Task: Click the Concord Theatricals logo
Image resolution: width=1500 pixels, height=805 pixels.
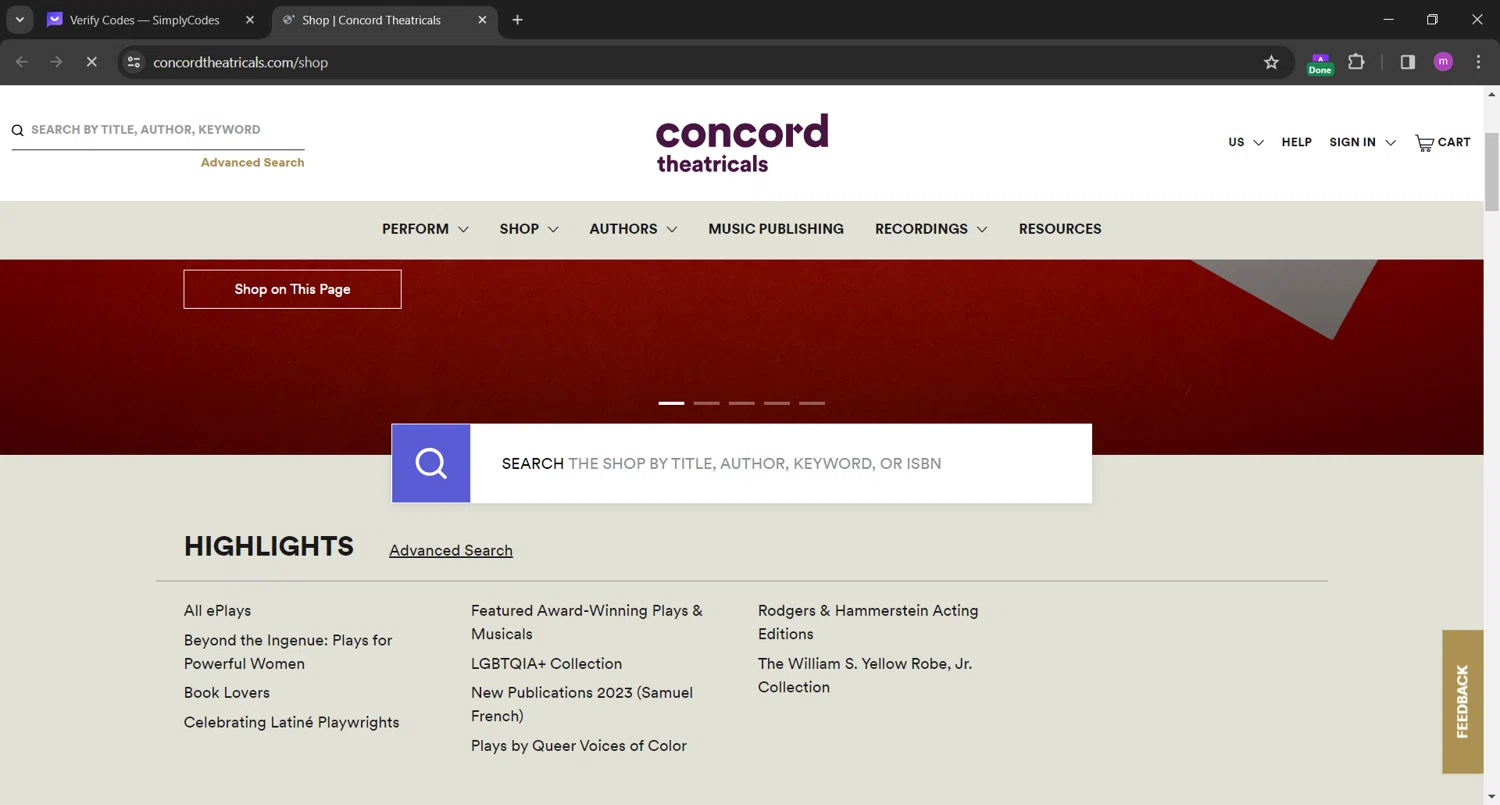Action: [742, 143]
